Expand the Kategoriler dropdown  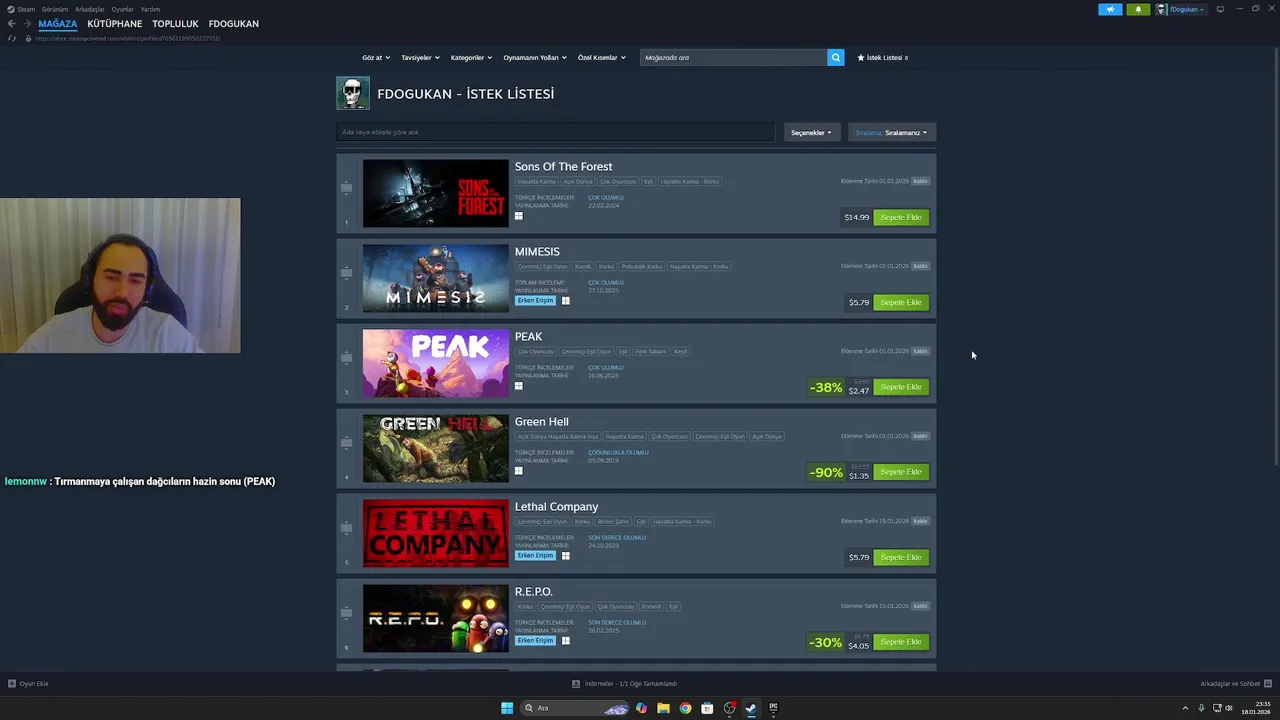tap(471, 57)
